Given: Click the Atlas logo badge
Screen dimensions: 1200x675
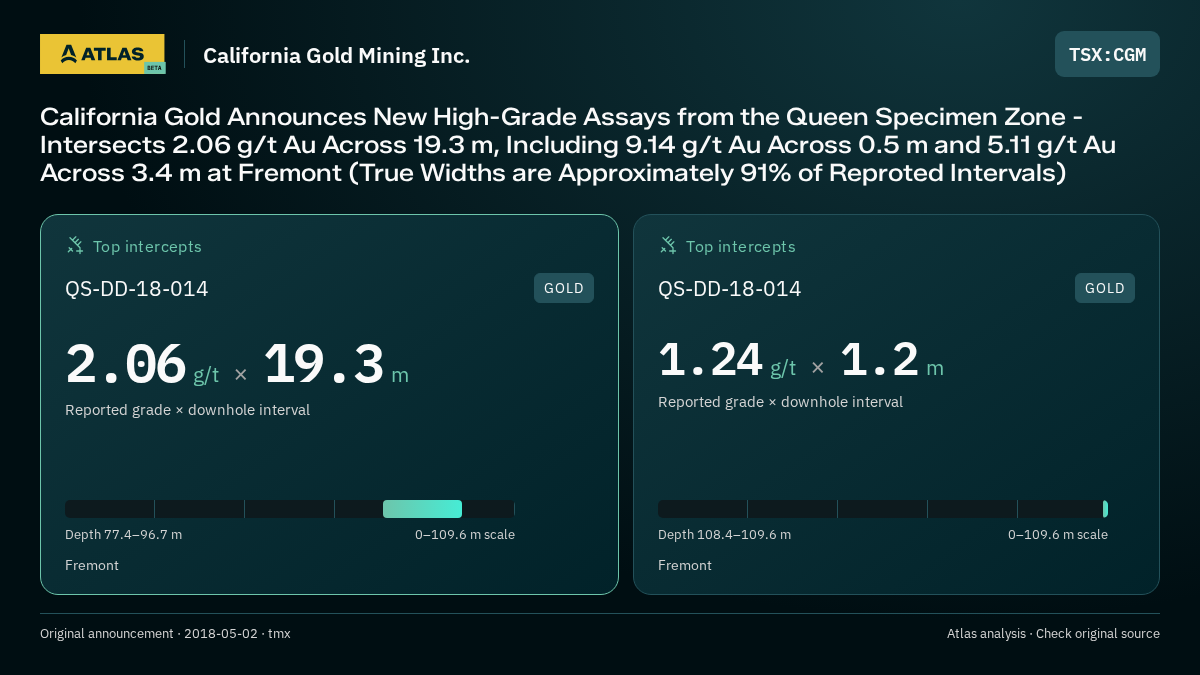Looking at the screenshot, I should 102,54.
